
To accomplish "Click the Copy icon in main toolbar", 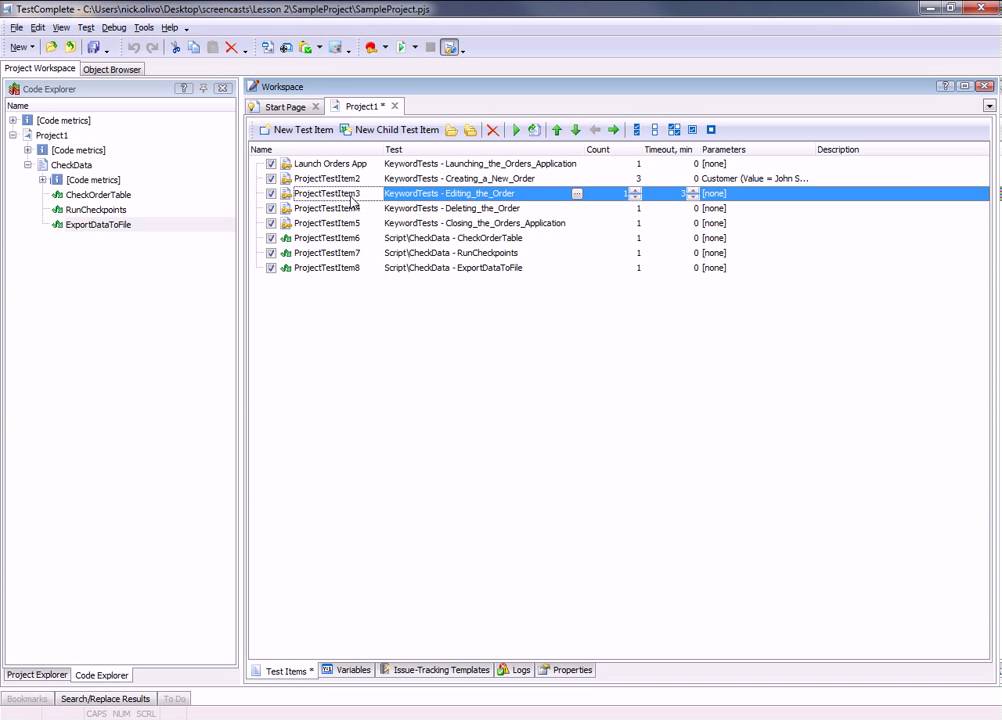I will point(194,47).
